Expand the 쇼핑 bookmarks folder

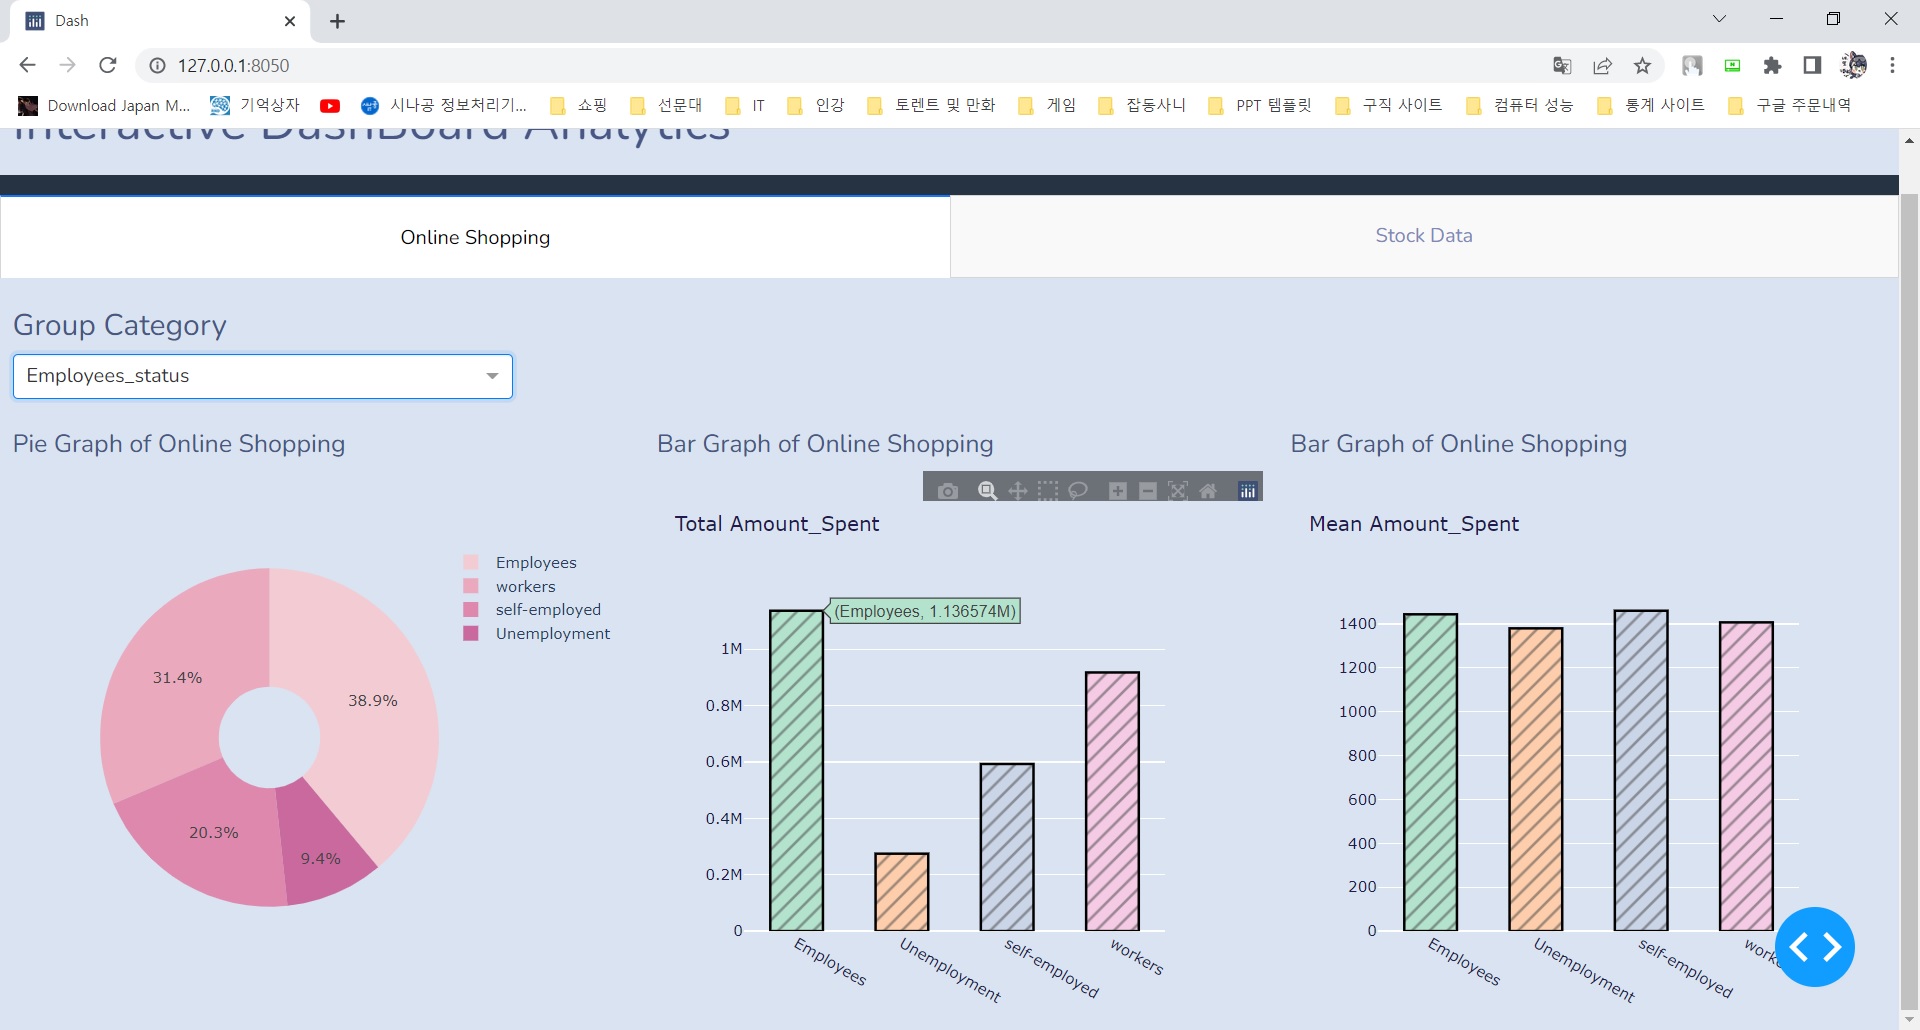pos(578,106)
